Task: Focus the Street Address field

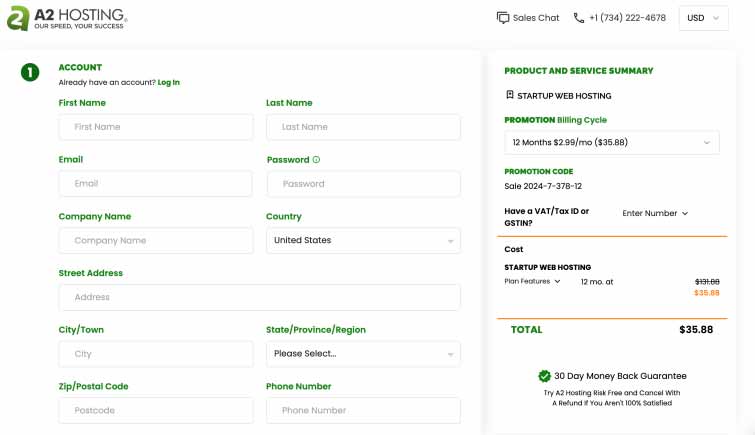Action: [x=260, y=297]
